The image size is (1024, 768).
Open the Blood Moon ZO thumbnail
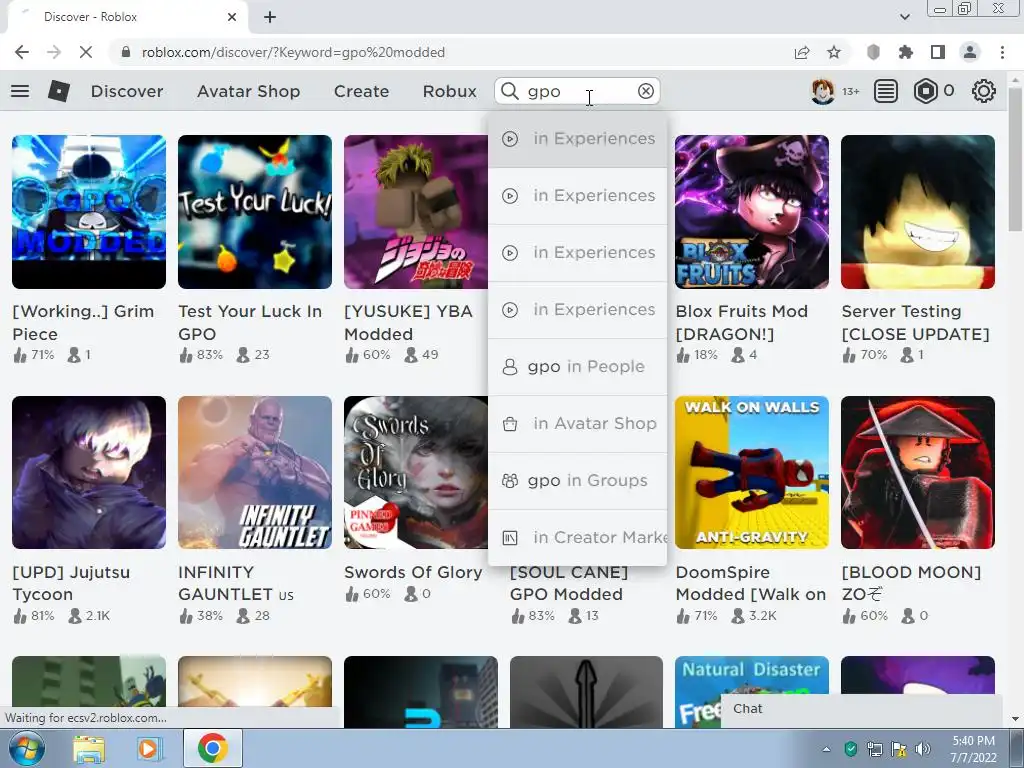[918, 472]
